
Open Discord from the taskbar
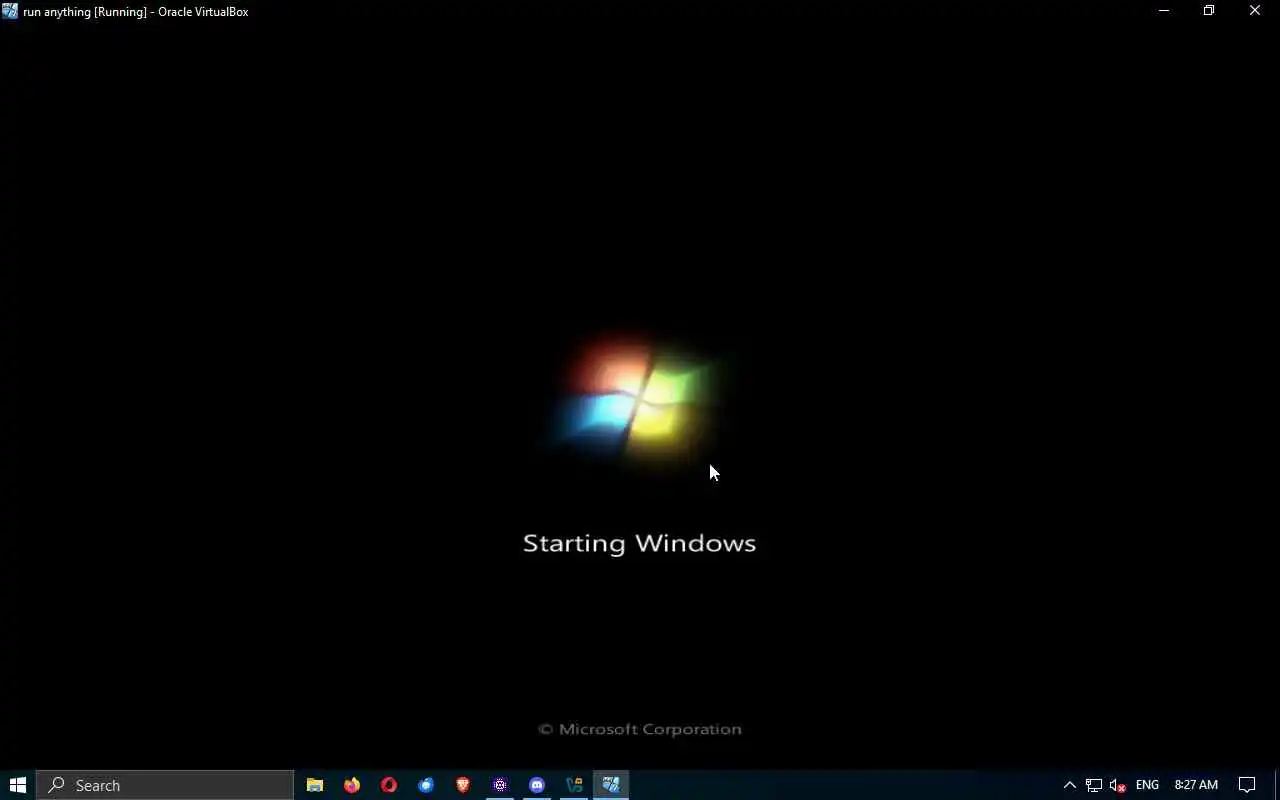[x=537, y=785]
